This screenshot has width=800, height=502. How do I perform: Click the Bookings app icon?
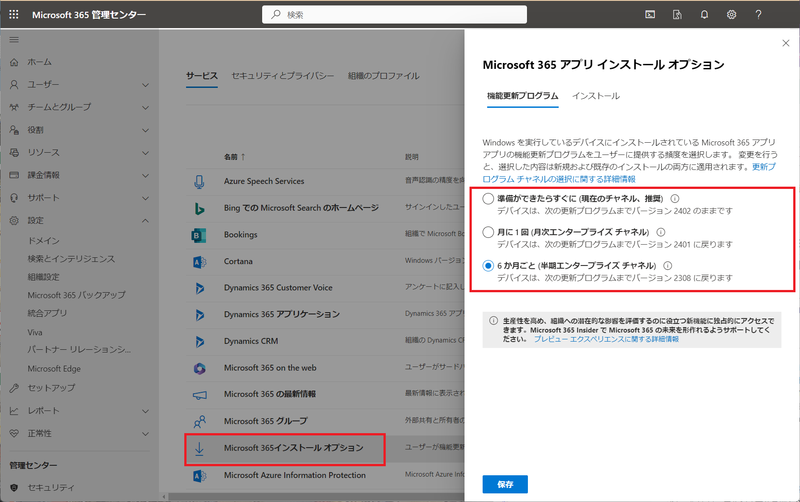pyautogui.click(x=199, y=235)
